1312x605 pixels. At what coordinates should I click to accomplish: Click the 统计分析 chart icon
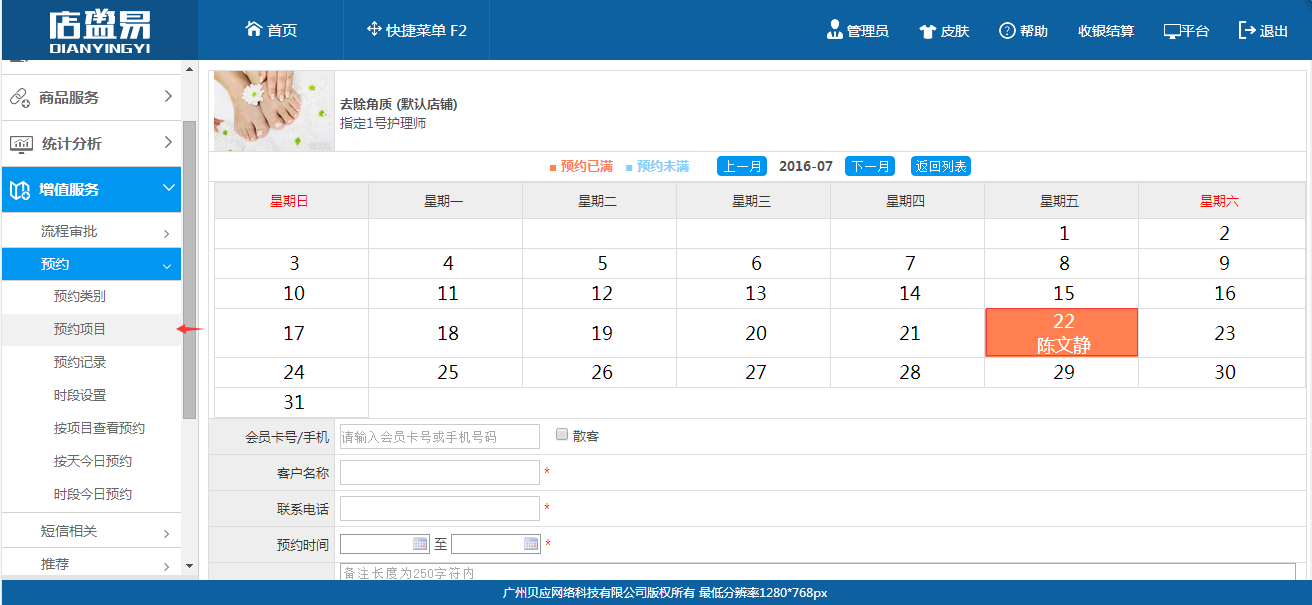pyautogui.click(x=20, y=144)
